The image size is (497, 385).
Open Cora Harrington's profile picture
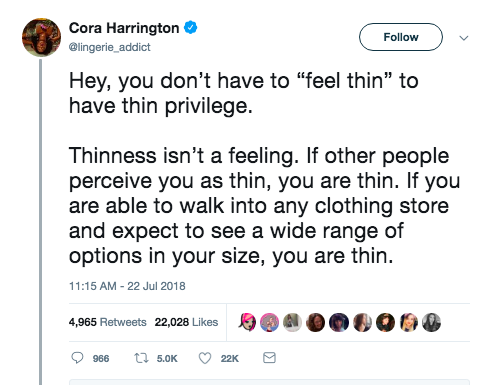point(41,37)
